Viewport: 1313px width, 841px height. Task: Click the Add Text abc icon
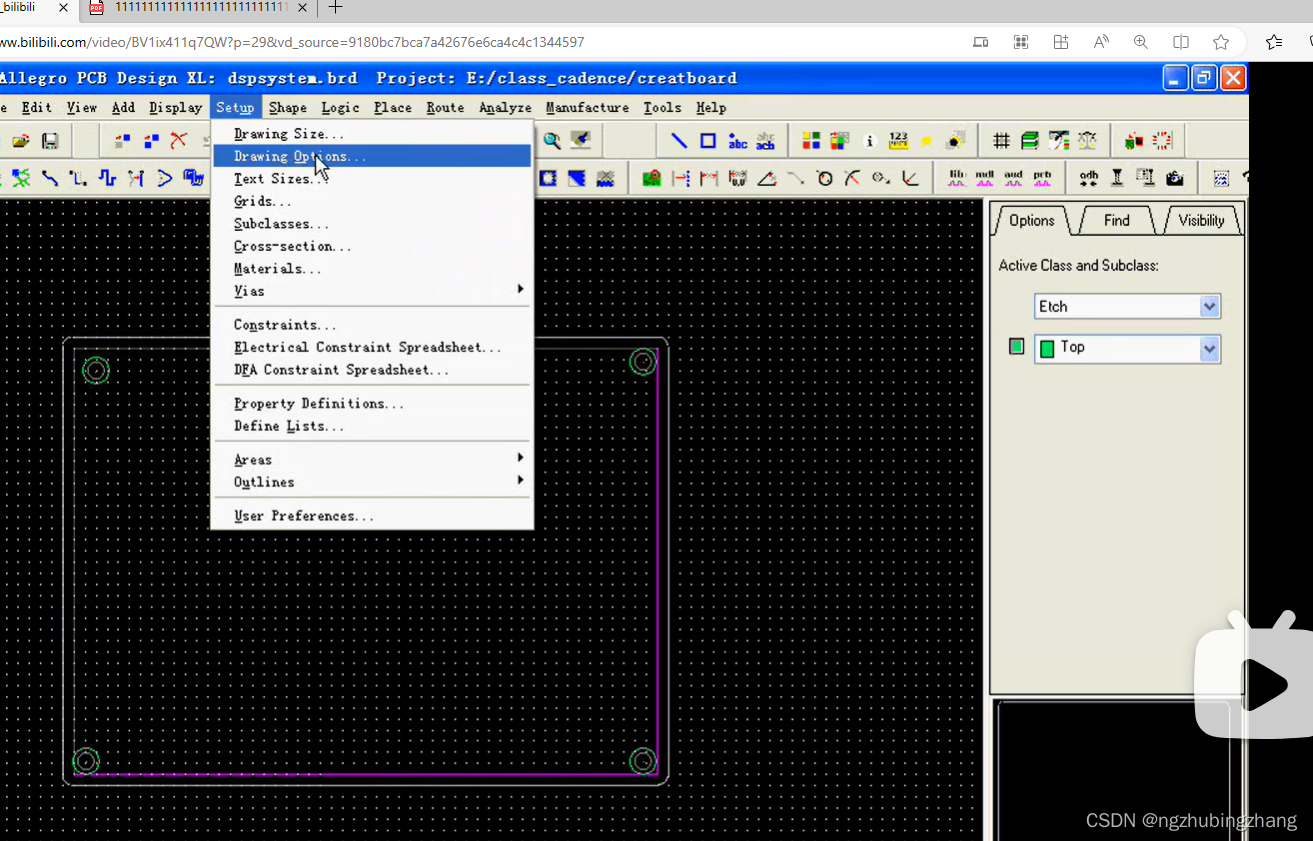(x=738, y=141)
